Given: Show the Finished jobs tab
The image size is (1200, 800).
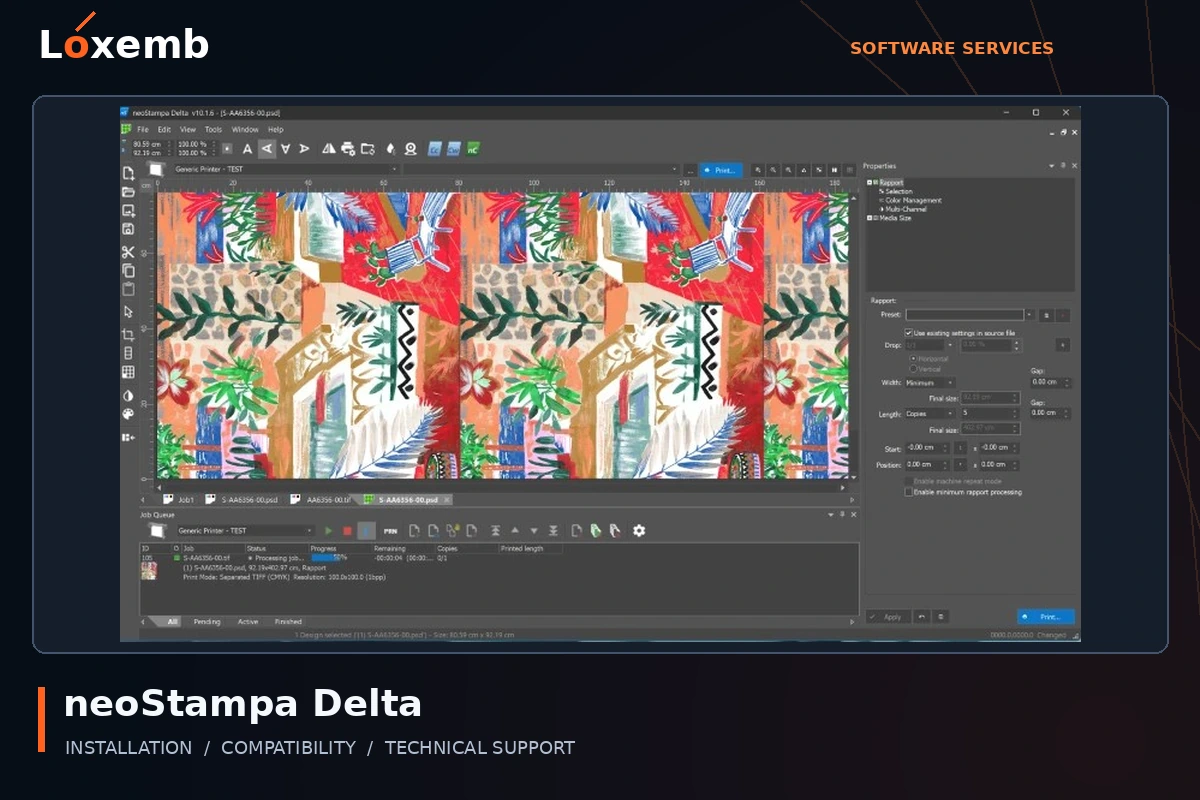Looking at the screenshot, I should (288, 622).
